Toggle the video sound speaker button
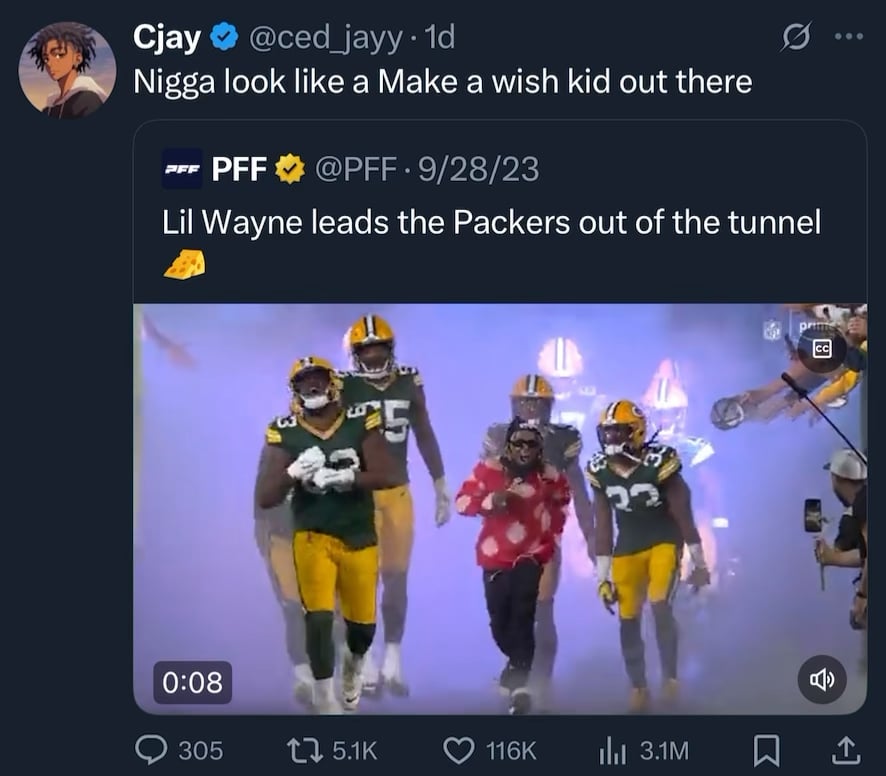This screenshot has width=886, height=776. [x=822, y=680]
